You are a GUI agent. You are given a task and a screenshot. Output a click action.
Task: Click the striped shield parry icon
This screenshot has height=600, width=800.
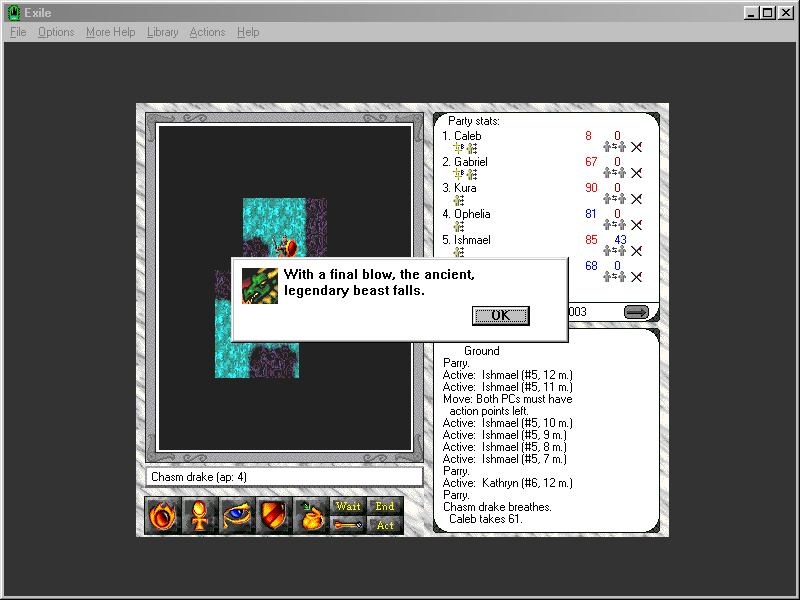coord(274,515)
